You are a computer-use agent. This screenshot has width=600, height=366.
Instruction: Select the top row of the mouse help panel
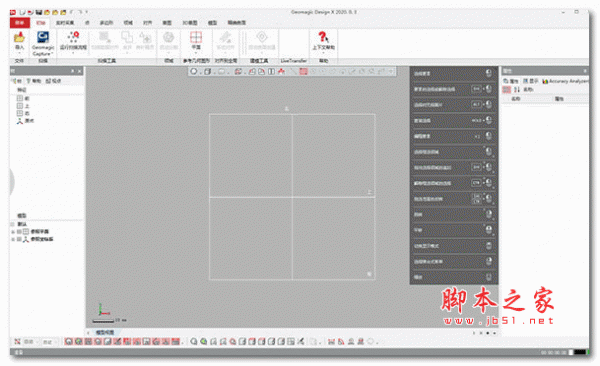pos(453,73)
